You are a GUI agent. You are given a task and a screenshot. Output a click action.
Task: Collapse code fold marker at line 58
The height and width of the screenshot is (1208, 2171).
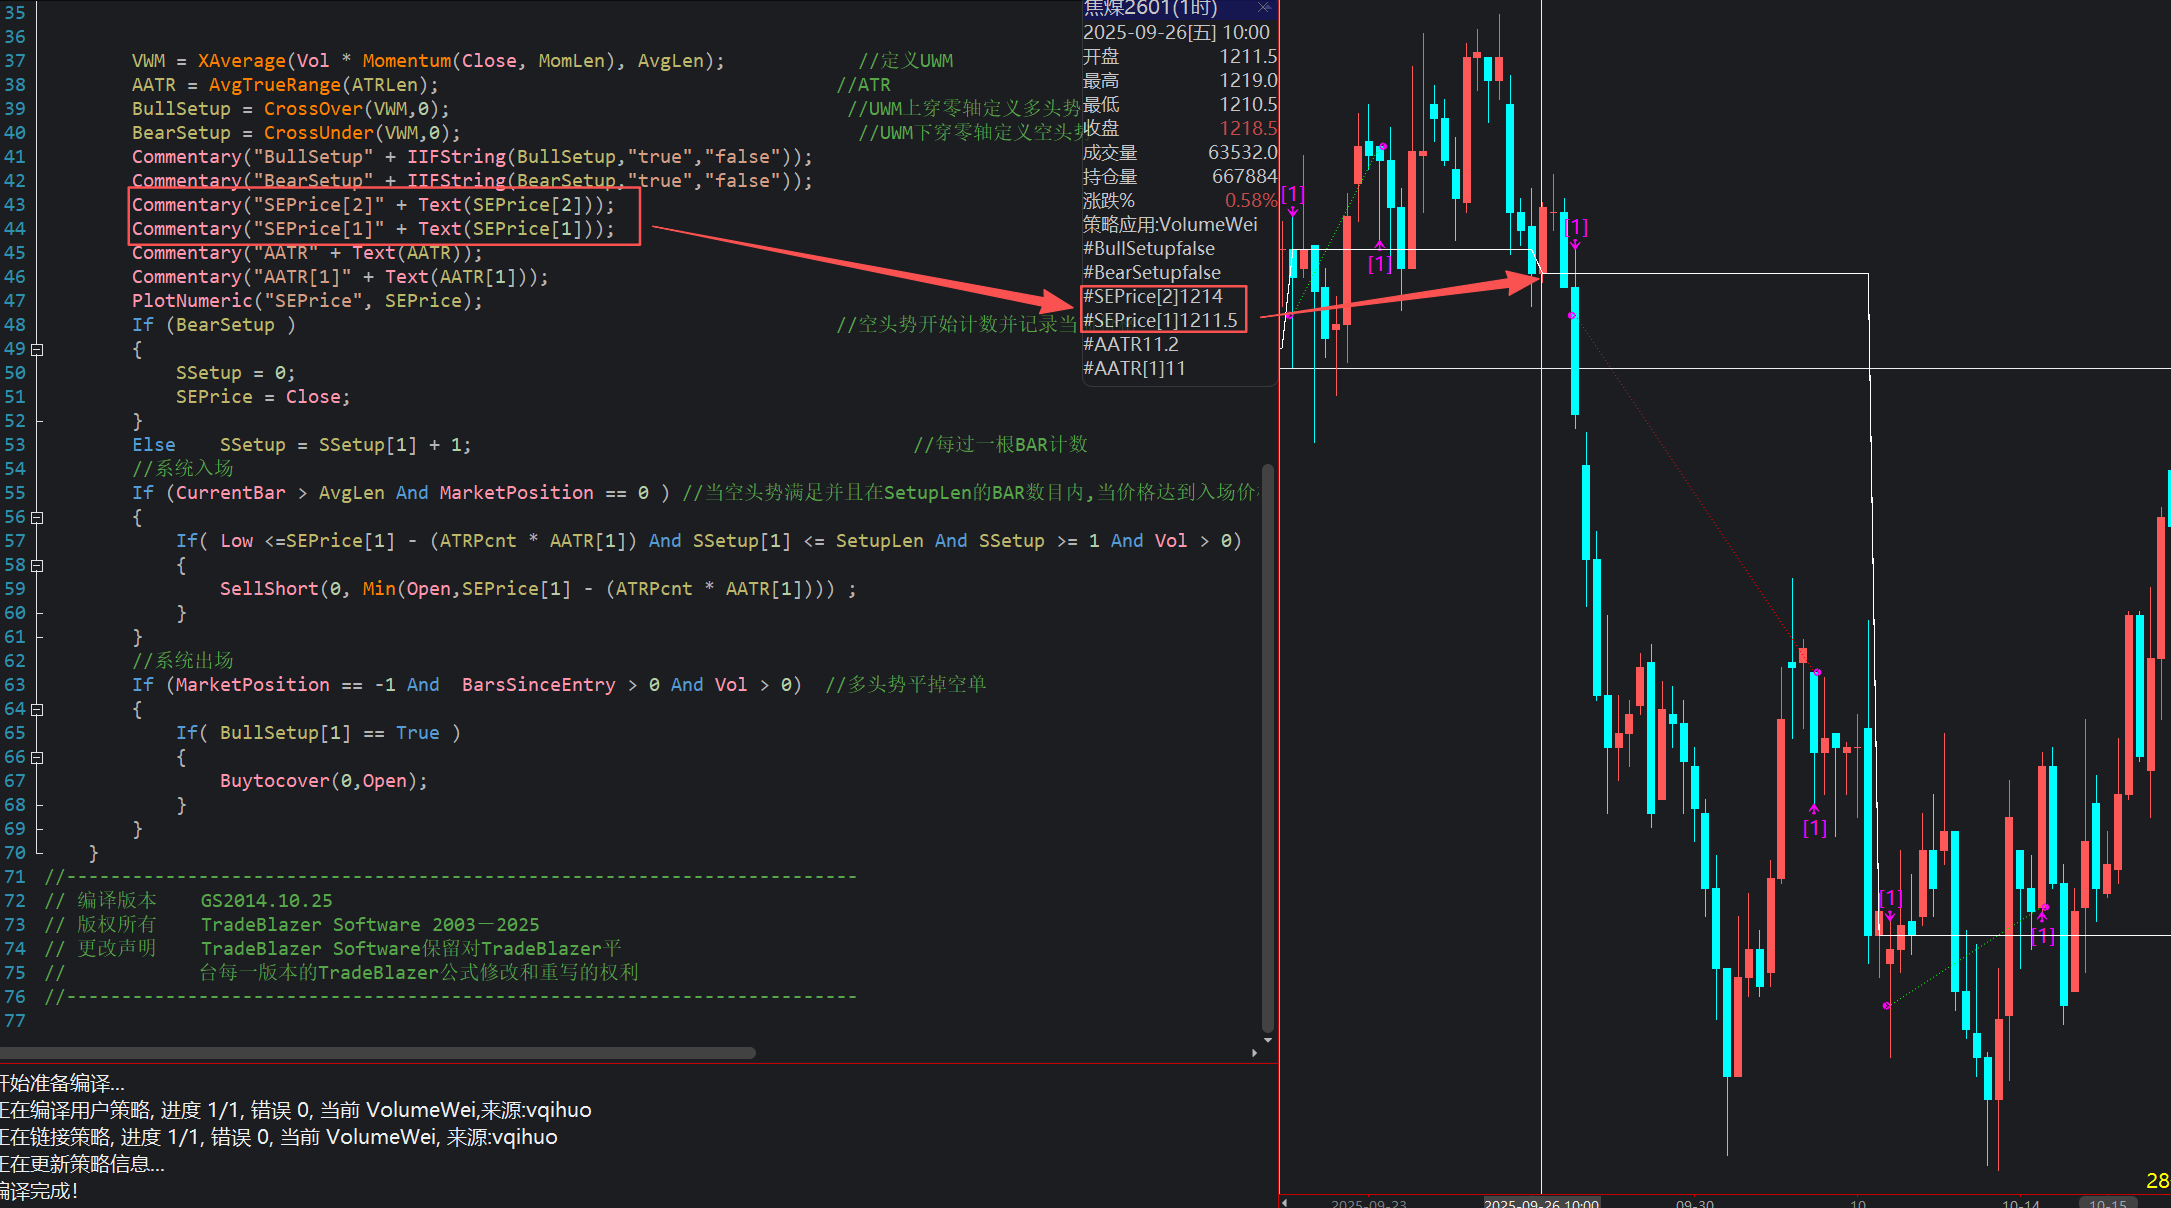(37, 566)
